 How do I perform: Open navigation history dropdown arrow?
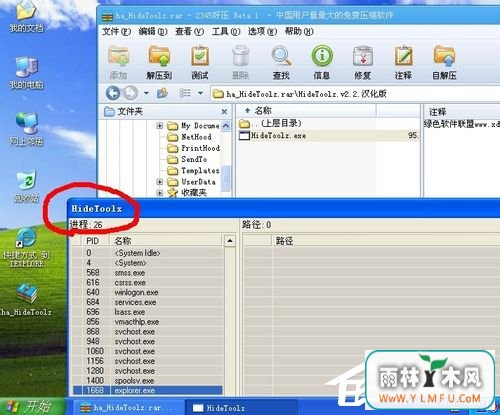(146, 93)
